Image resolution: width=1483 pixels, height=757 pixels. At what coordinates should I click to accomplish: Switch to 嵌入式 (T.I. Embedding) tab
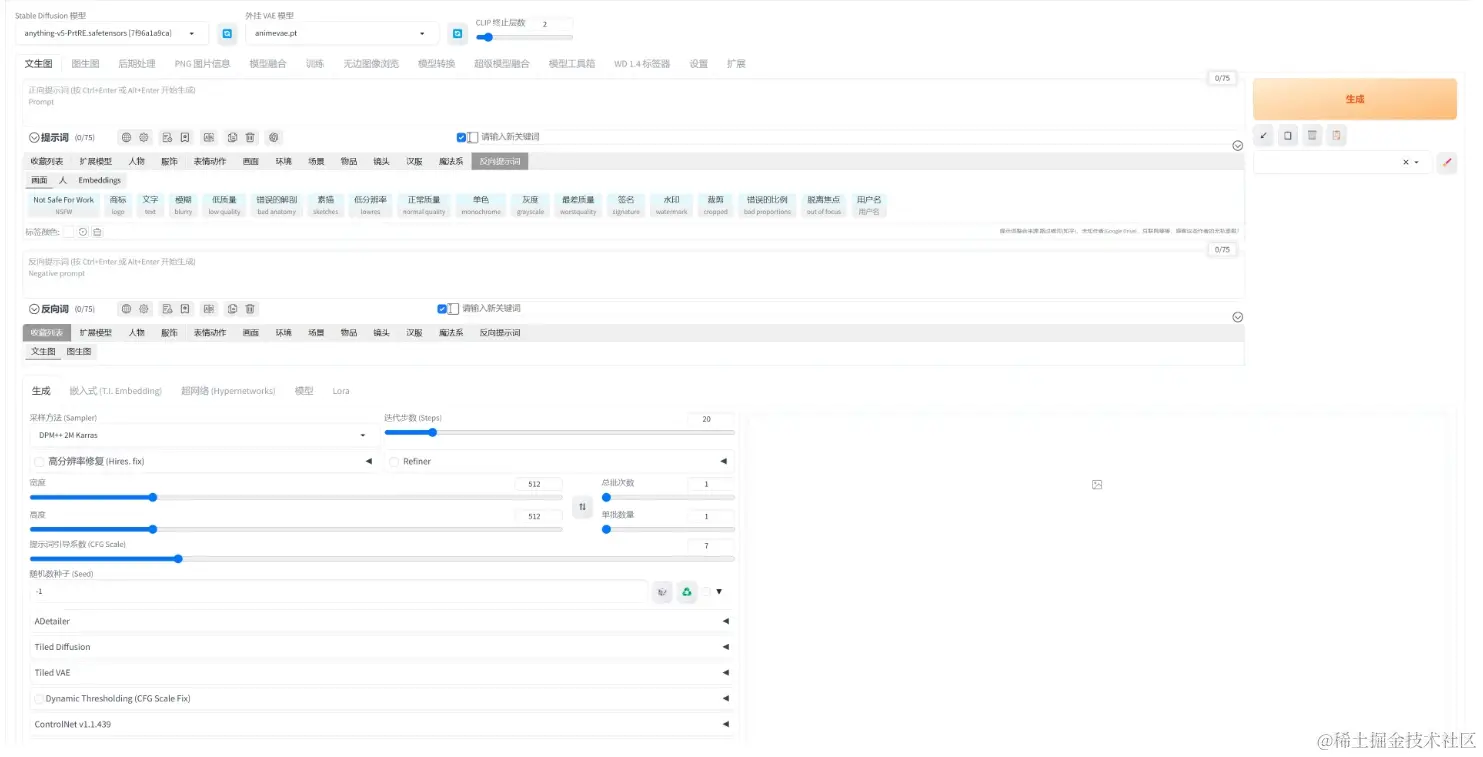pyautogui.click(x=115, y=391)
